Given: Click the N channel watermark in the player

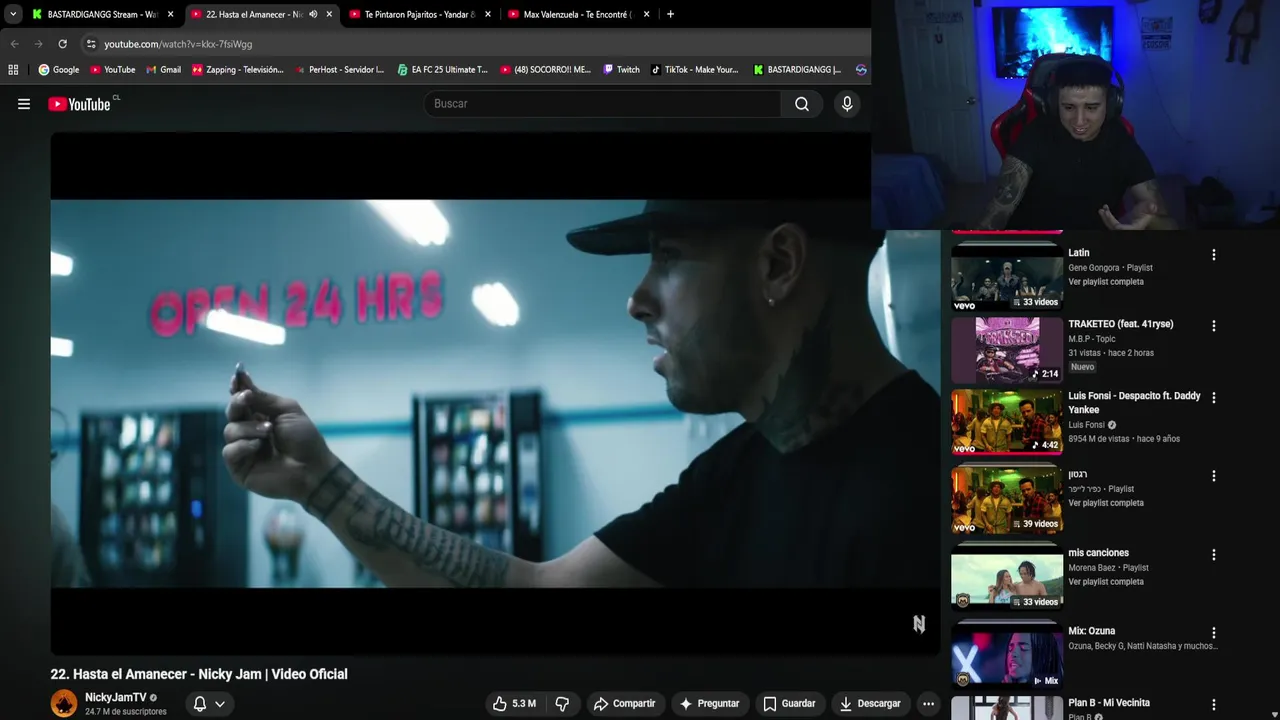Looking at the screenshot, I should click(x=919, y=624).
